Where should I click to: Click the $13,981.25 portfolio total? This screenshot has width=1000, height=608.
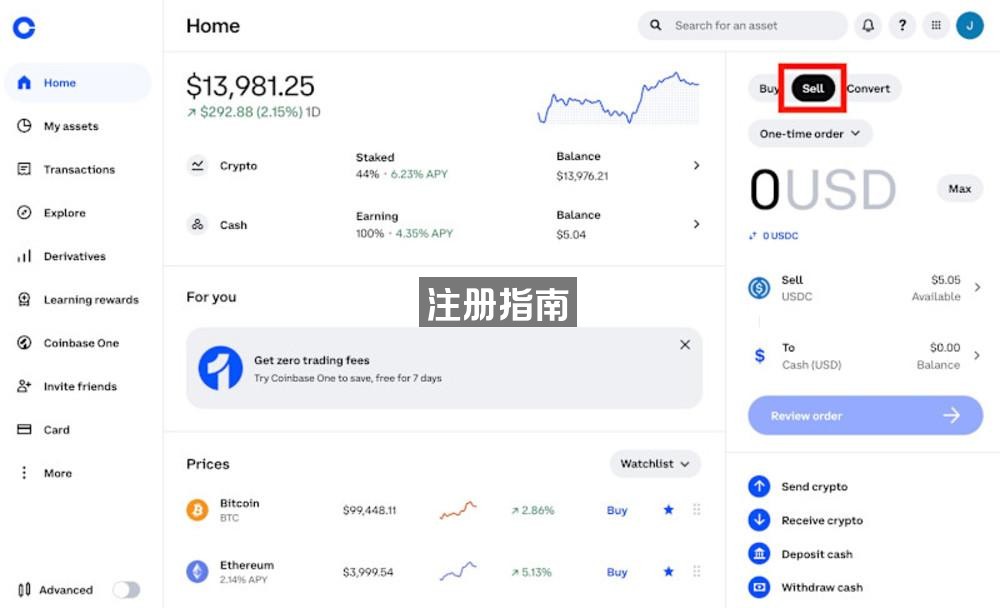click(250, 86)
